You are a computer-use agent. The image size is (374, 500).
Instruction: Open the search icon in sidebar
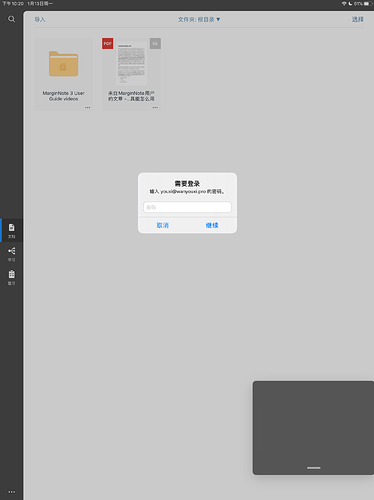[x=11, y=19]
